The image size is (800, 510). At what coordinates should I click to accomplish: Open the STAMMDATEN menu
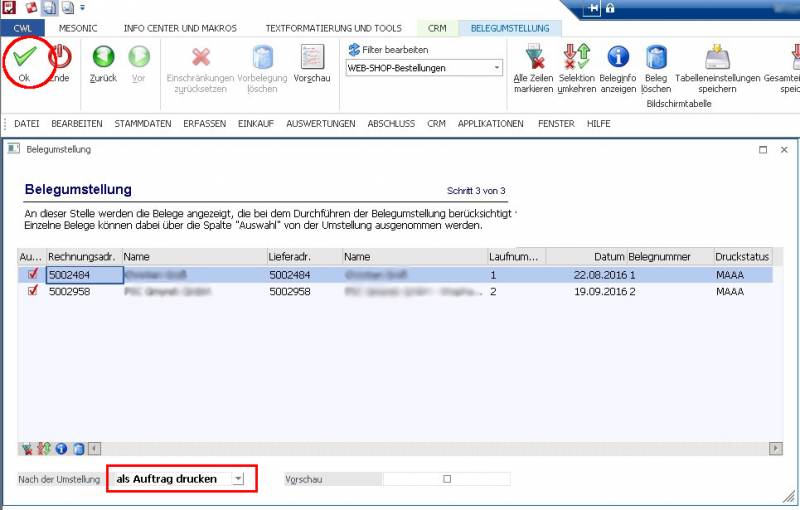point(142,124)
